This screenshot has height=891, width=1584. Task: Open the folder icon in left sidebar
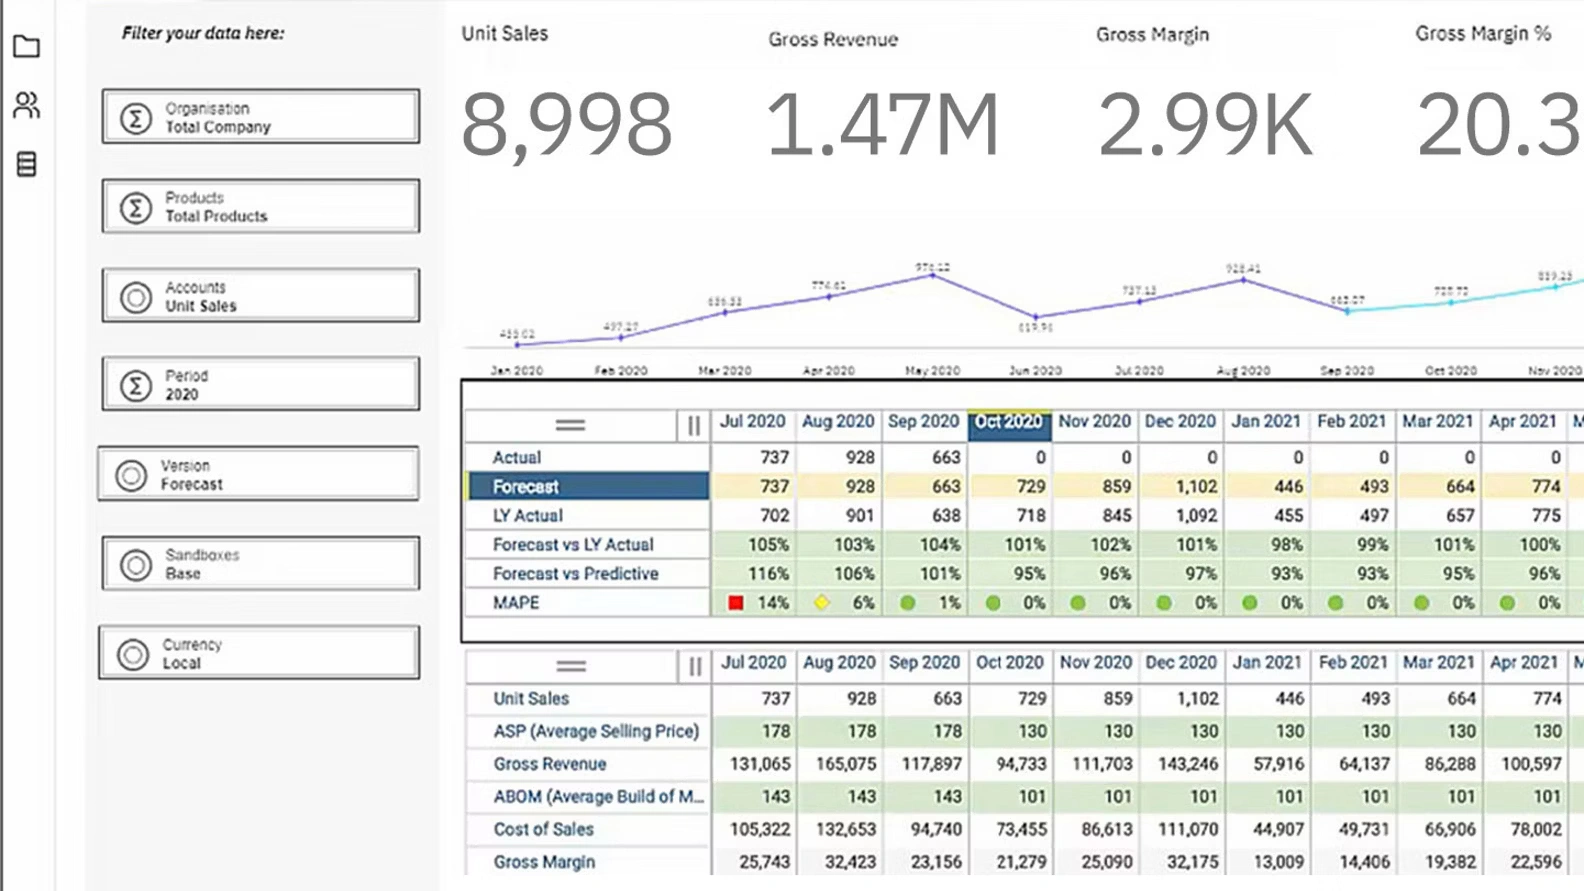point(27,46)
